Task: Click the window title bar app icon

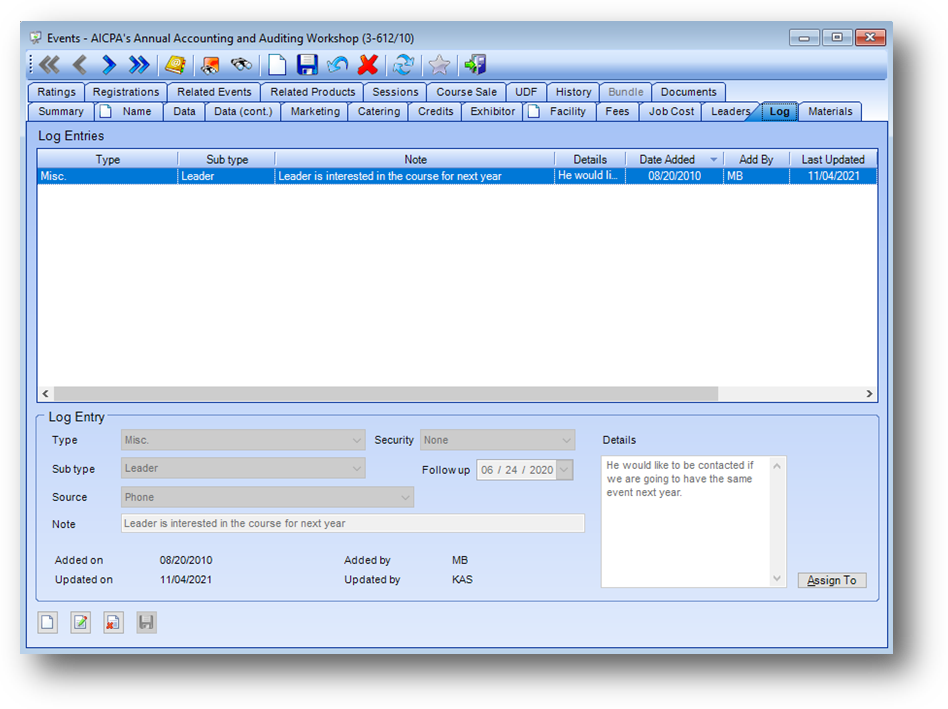Action: pyautogui.click(x=36, y=38)
